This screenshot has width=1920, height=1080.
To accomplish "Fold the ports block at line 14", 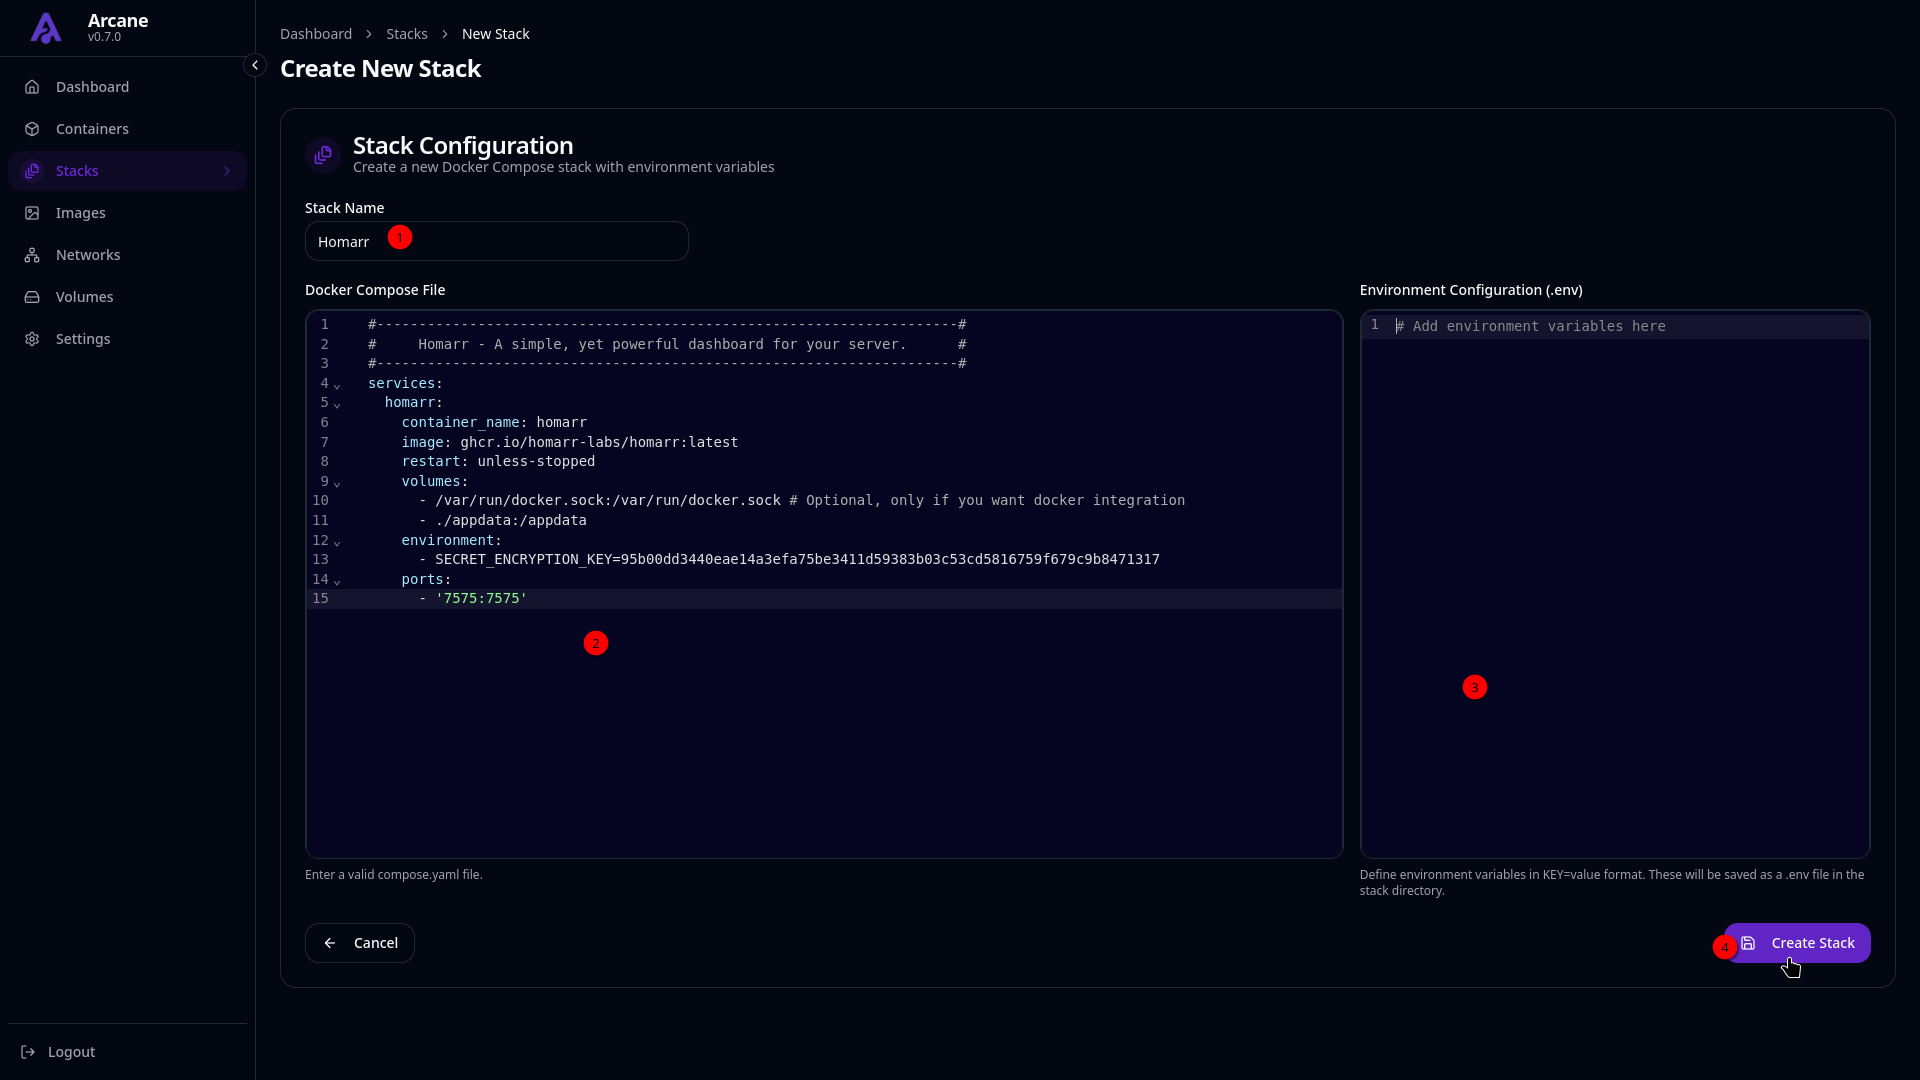I will 337,581.
